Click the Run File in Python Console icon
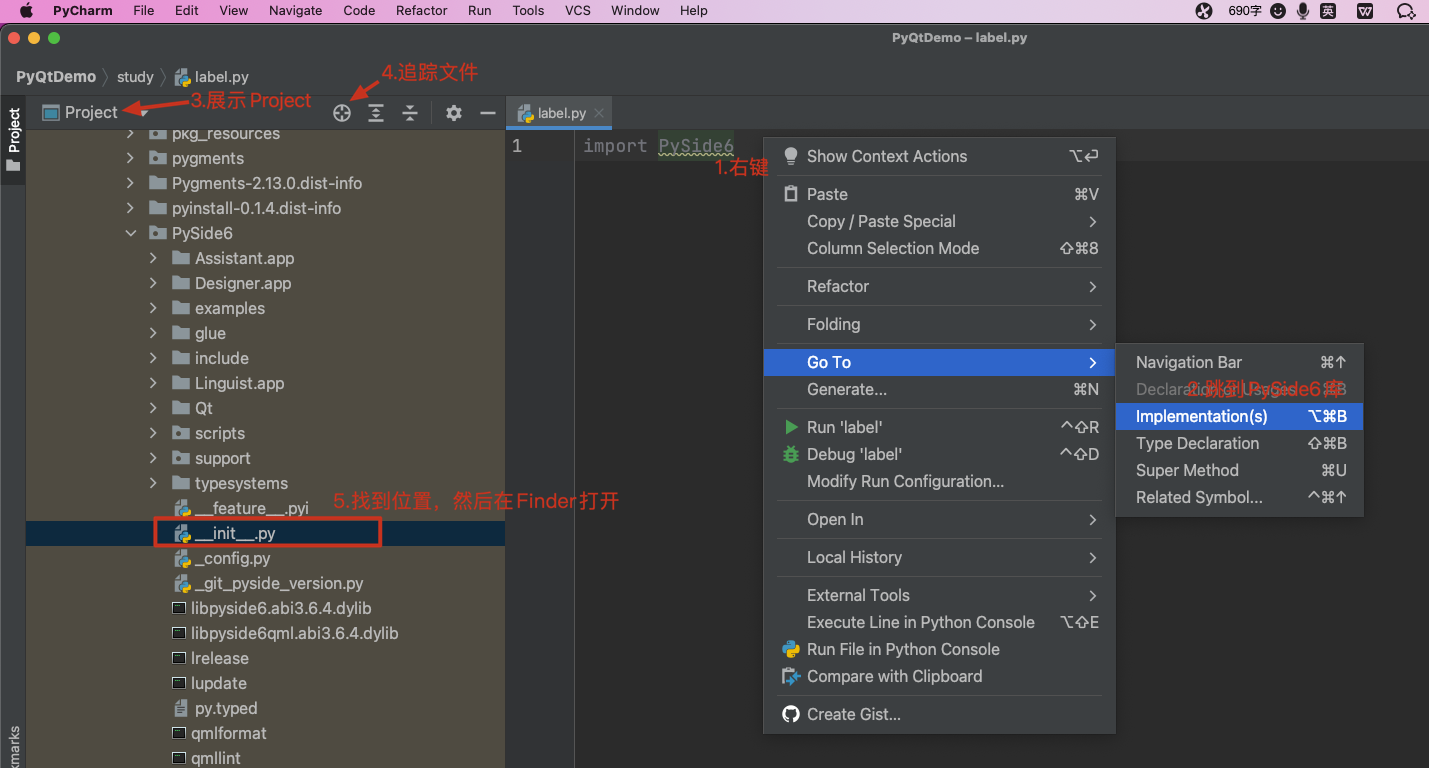 pyautogui.click(x=791, y=649)
